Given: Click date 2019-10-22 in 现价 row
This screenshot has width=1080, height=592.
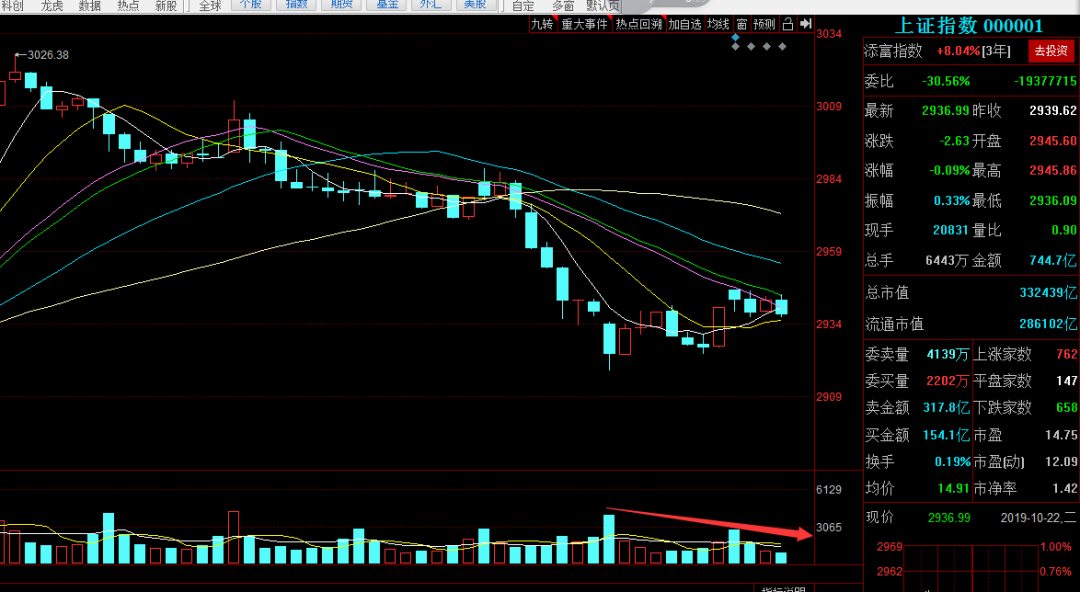Looking at the screenshot, I should (1030, 517).
